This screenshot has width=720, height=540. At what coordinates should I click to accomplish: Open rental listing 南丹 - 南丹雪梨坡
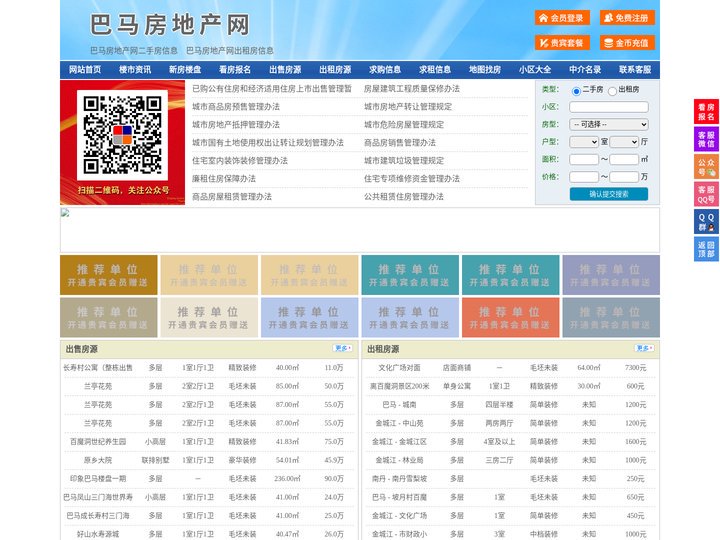coord(399,478)
